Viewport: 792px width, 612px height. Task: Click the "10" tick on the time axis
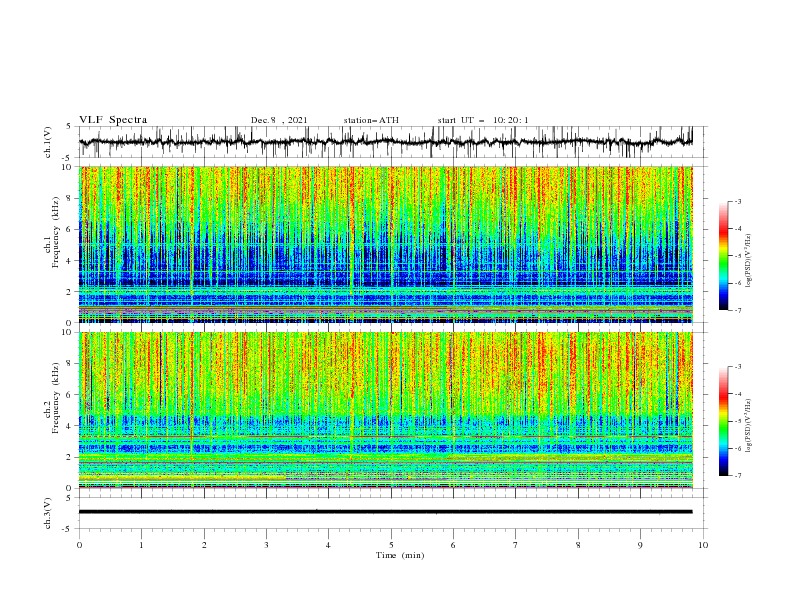tap(703, 545)
